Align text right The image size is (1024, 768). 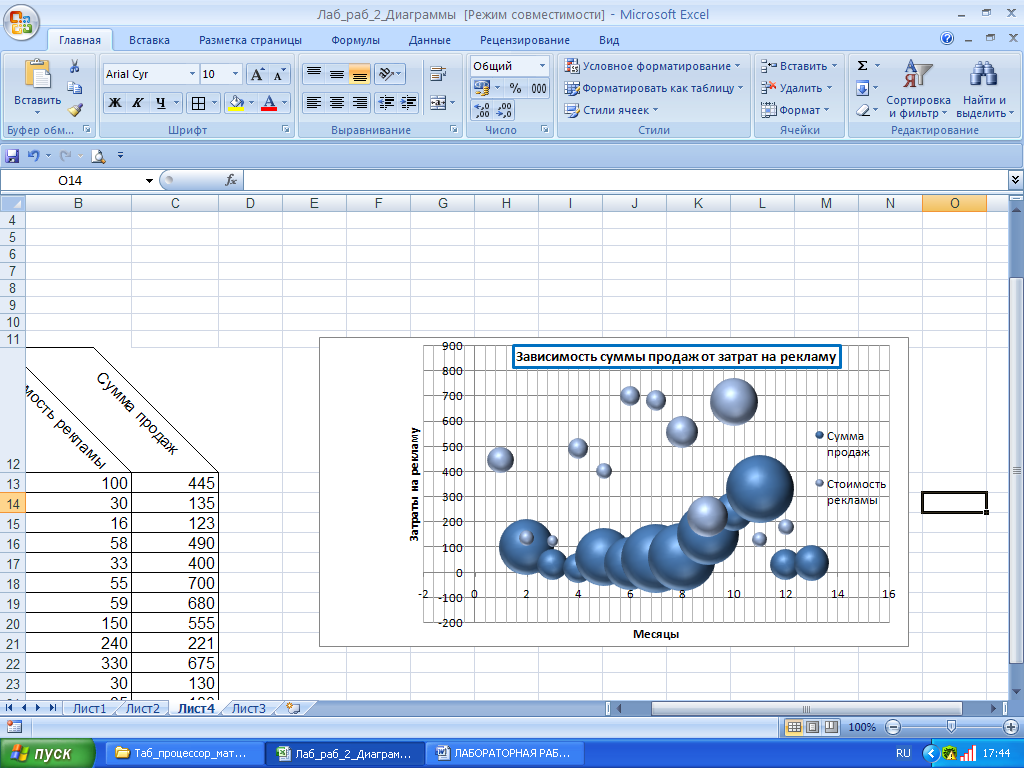(x=359, y=103)
